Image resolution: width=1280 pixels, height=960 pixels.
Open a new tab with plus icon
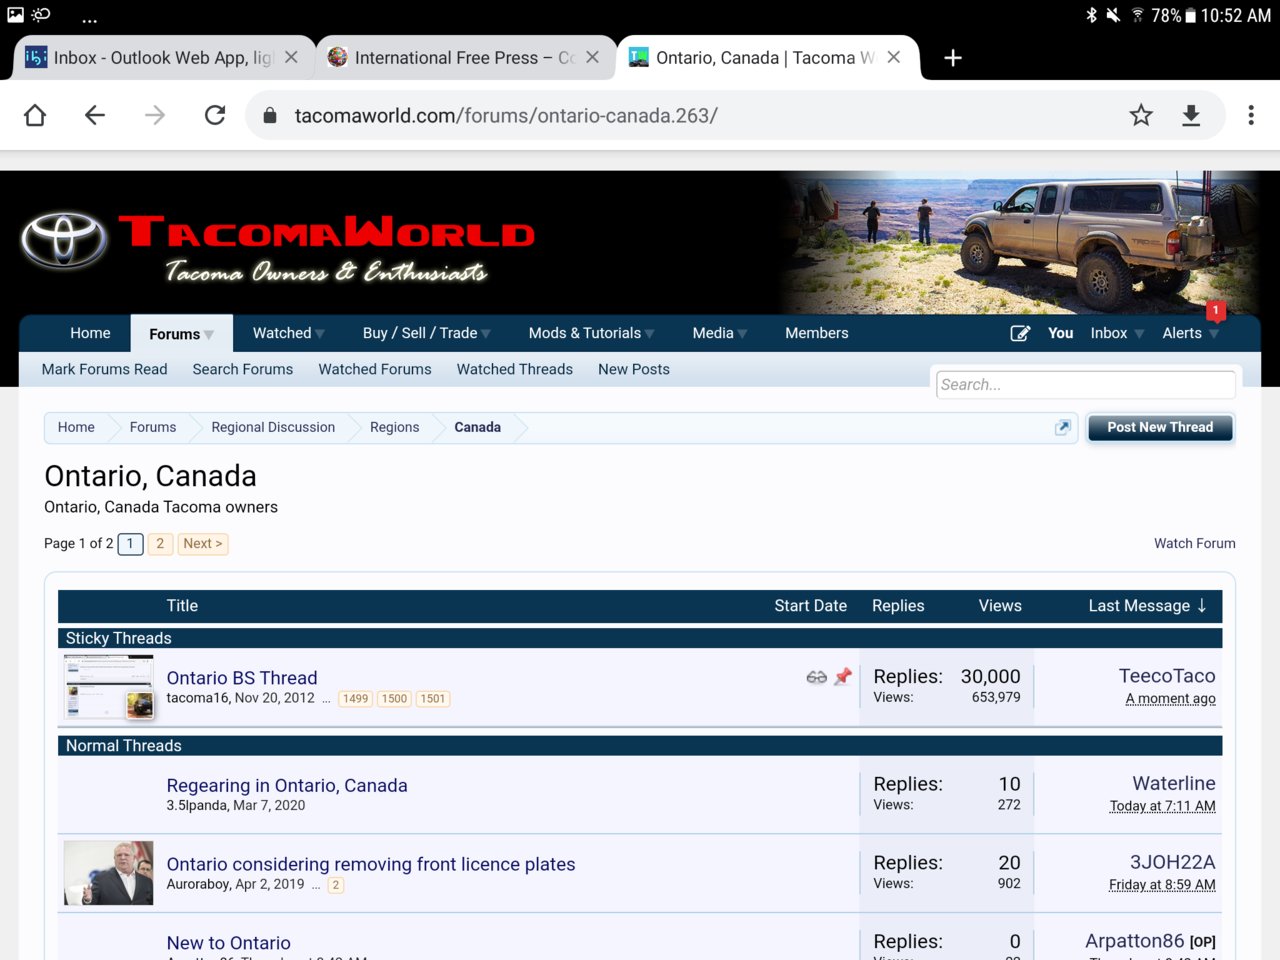tap(953, 58)
